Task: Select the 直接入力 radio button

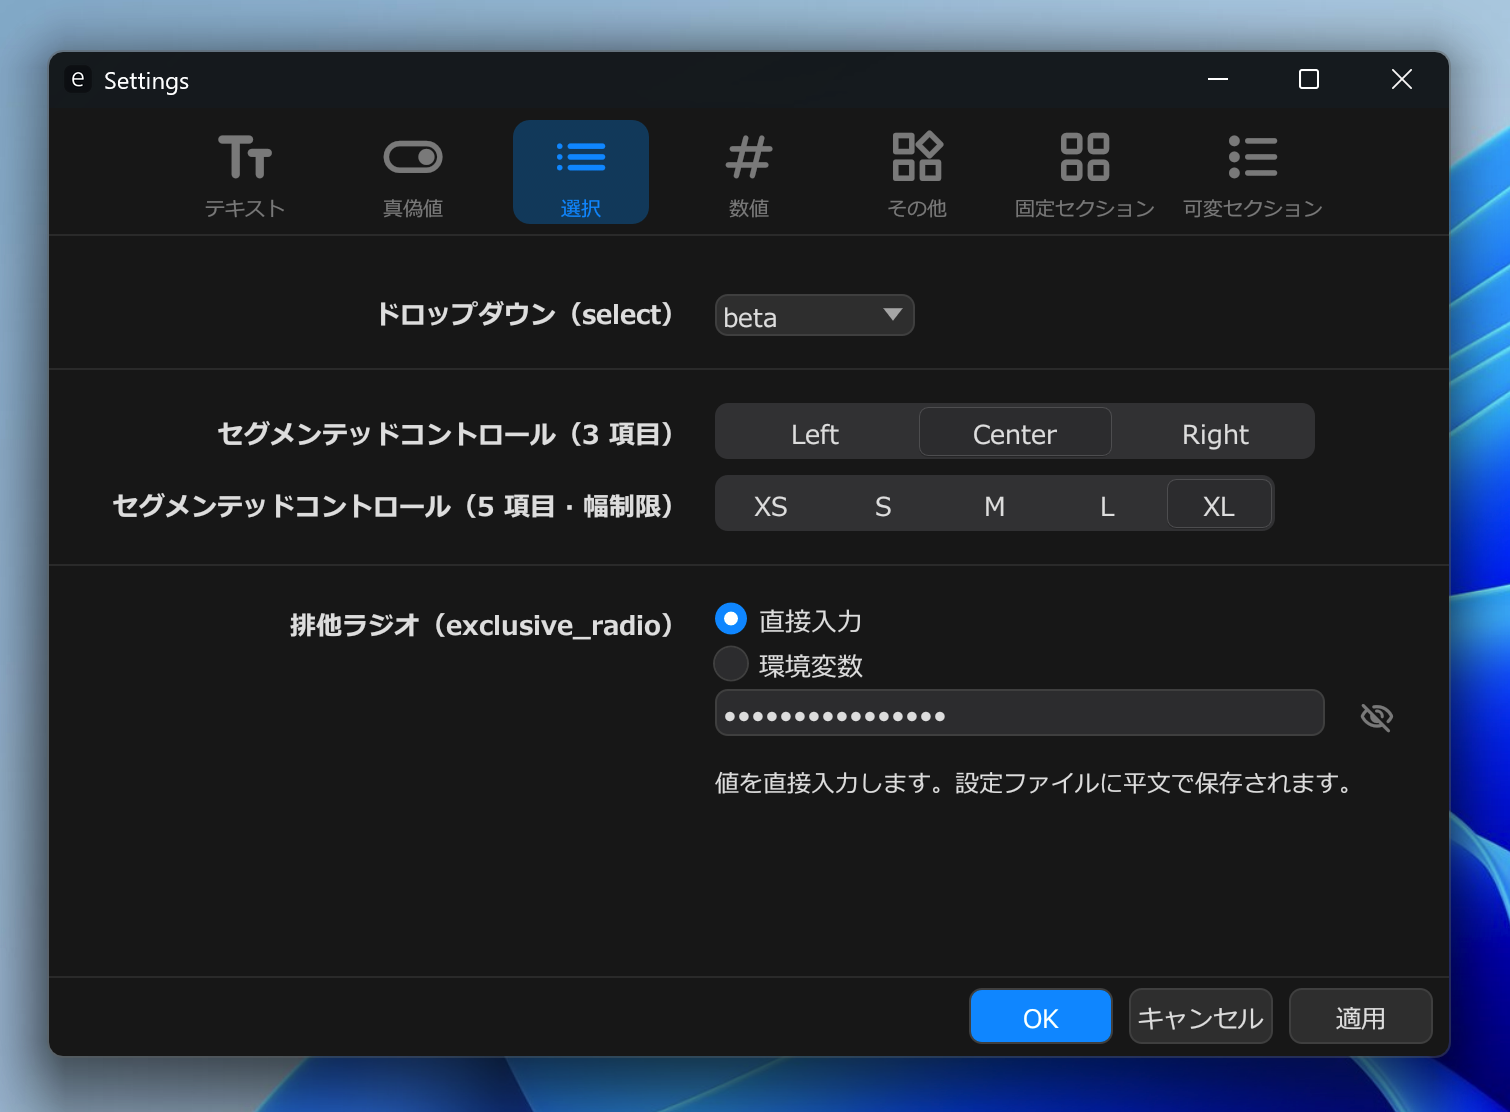Action: pos(731,619)
